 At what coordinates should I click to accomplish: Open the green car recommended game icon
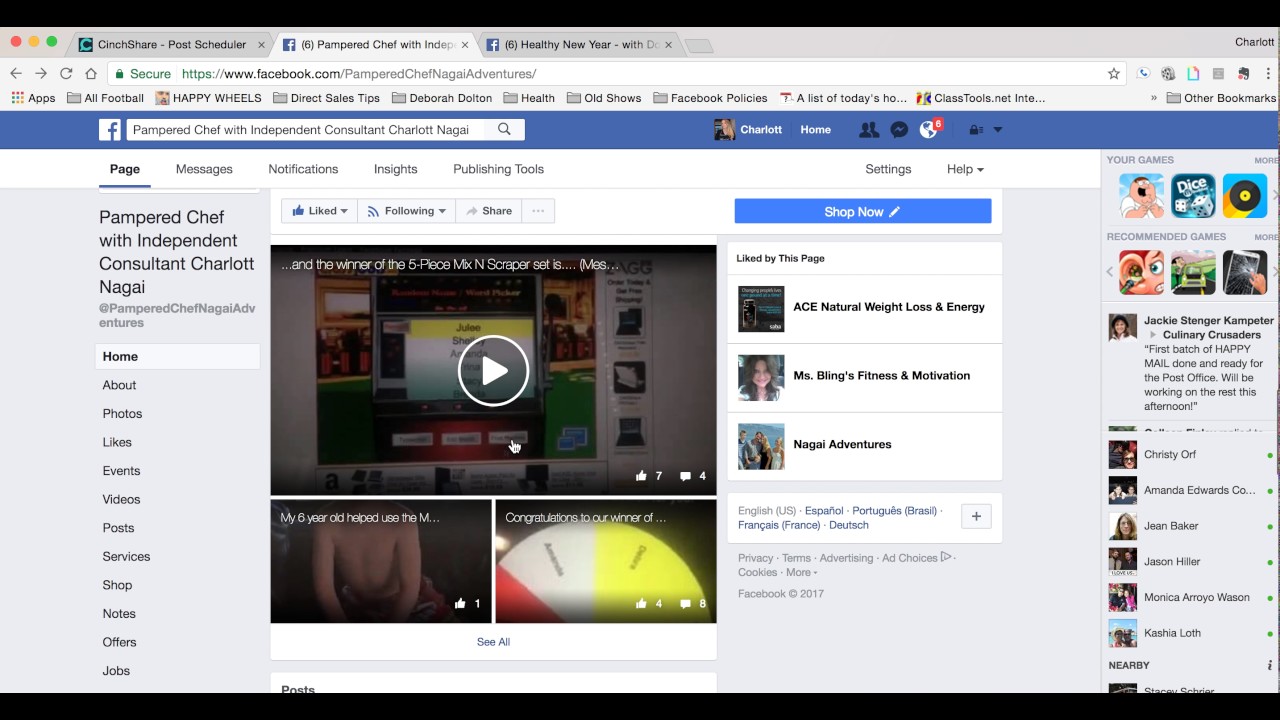coord(1193,272)
